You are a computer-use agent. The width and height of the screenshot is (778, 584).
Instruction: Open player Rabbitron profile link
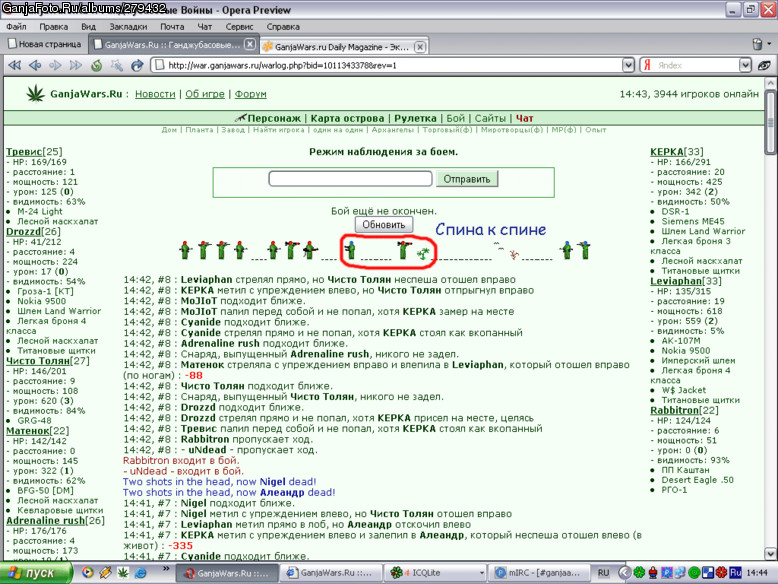[674, 410]
